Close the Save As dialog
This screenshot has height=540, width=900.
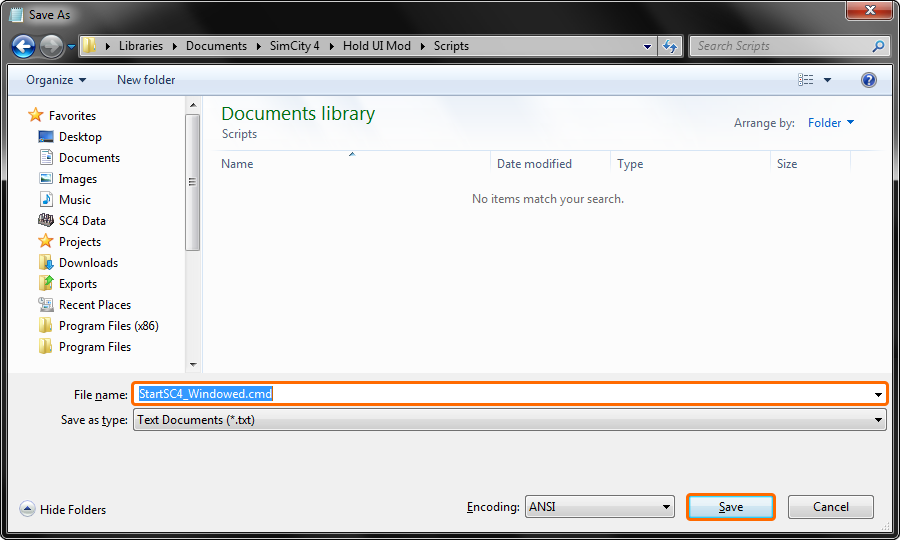[870, 10]
